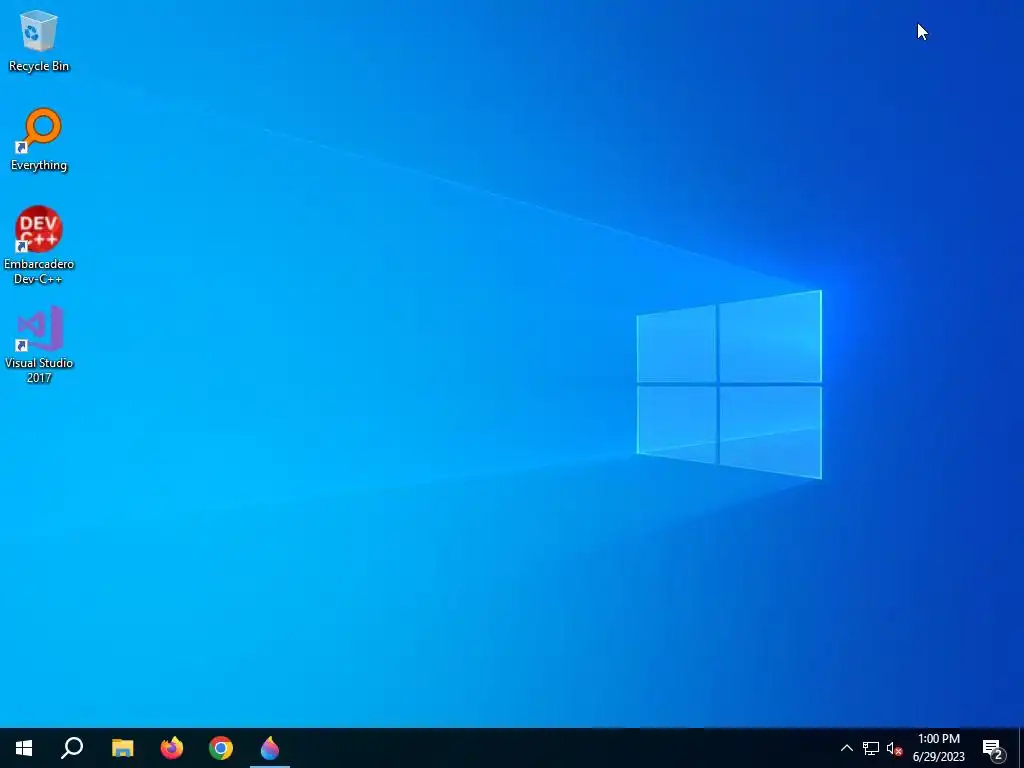This screenshot has height=768, width=1024.
Task: Switch to the droplet-icon app in taskbar
Action: tap(270, 748)
